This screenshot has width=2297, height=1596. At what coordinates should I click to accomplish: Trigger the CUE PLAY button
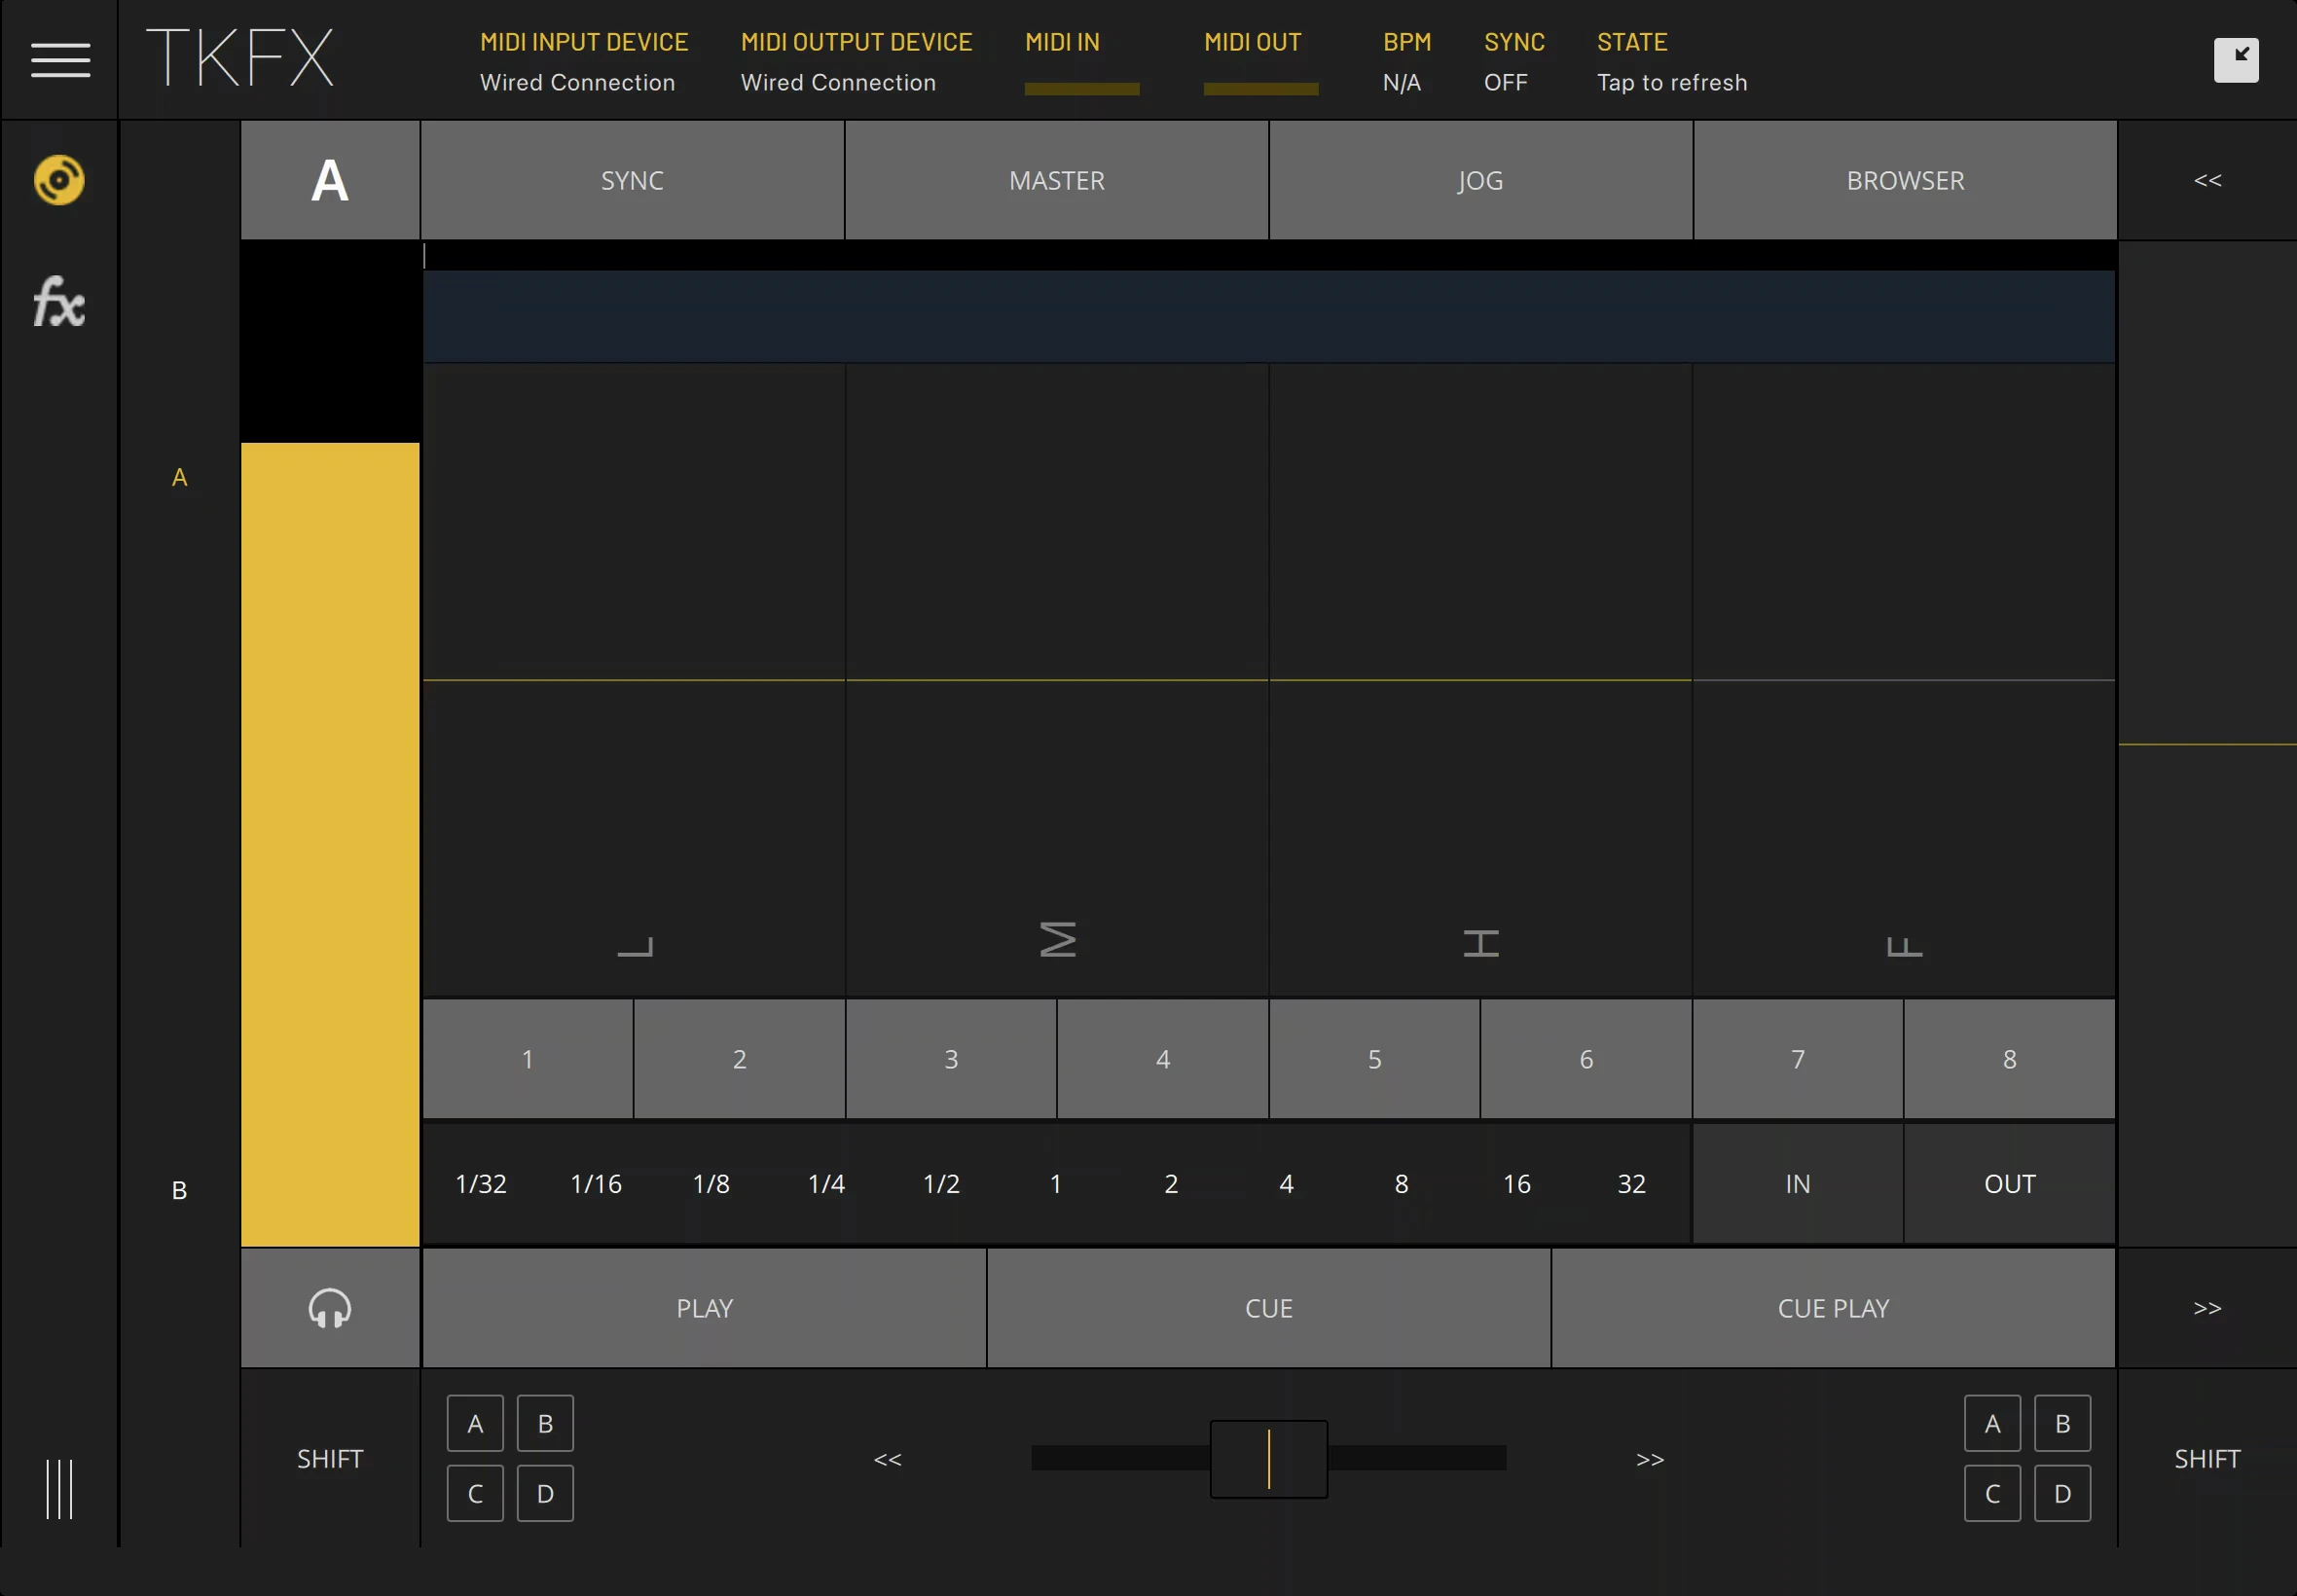pyautogui.click(x=1833, y=1308)
